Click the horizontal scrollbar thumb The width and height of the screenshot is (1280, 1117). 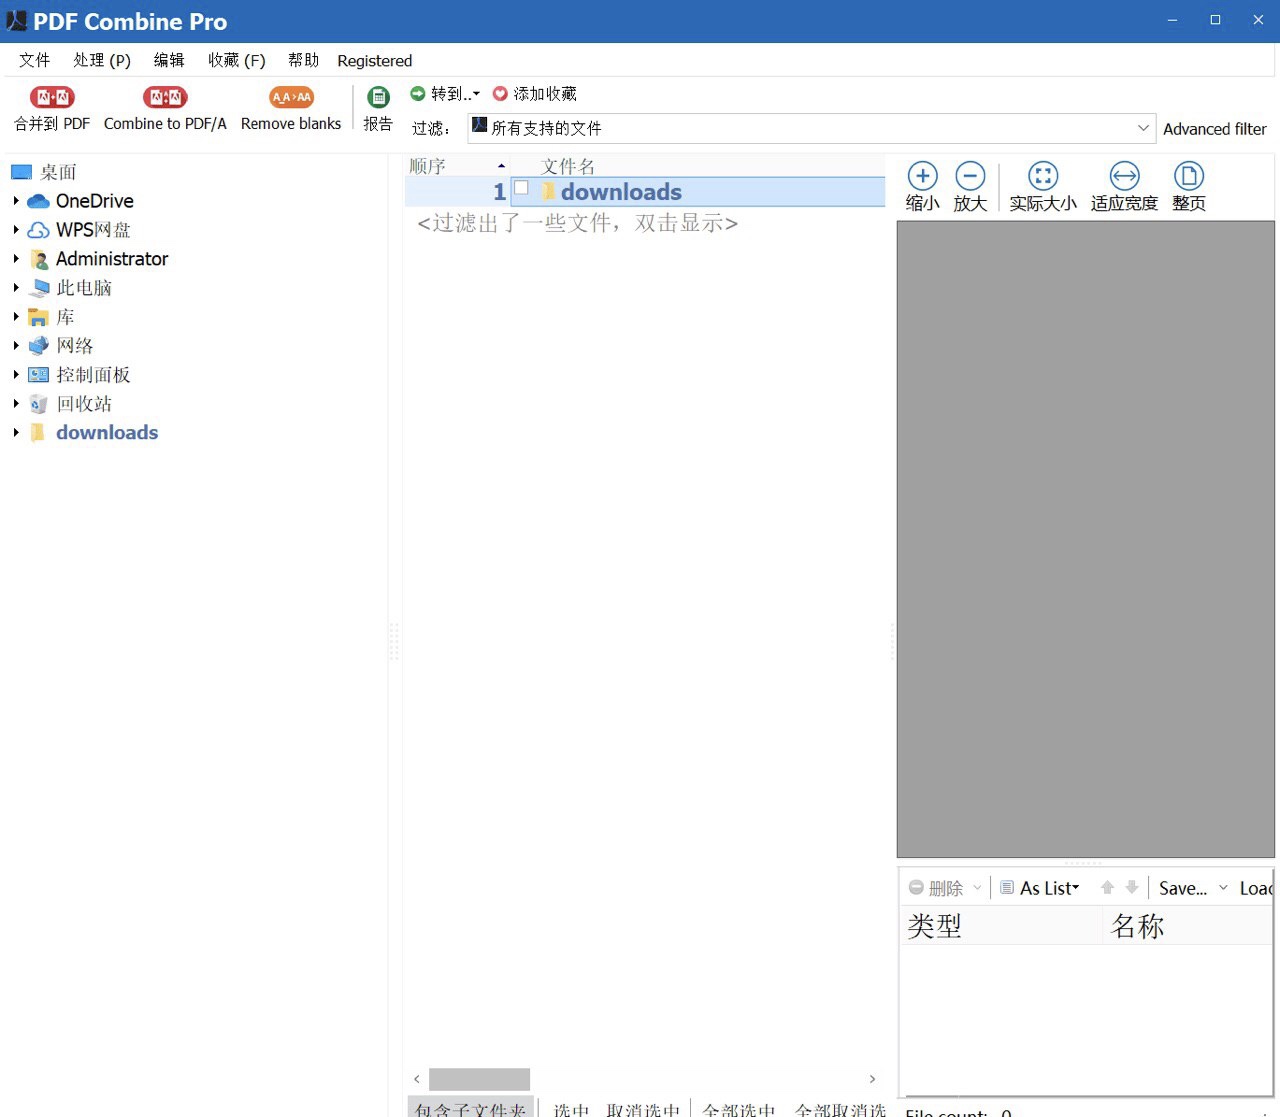point(480,1079)
